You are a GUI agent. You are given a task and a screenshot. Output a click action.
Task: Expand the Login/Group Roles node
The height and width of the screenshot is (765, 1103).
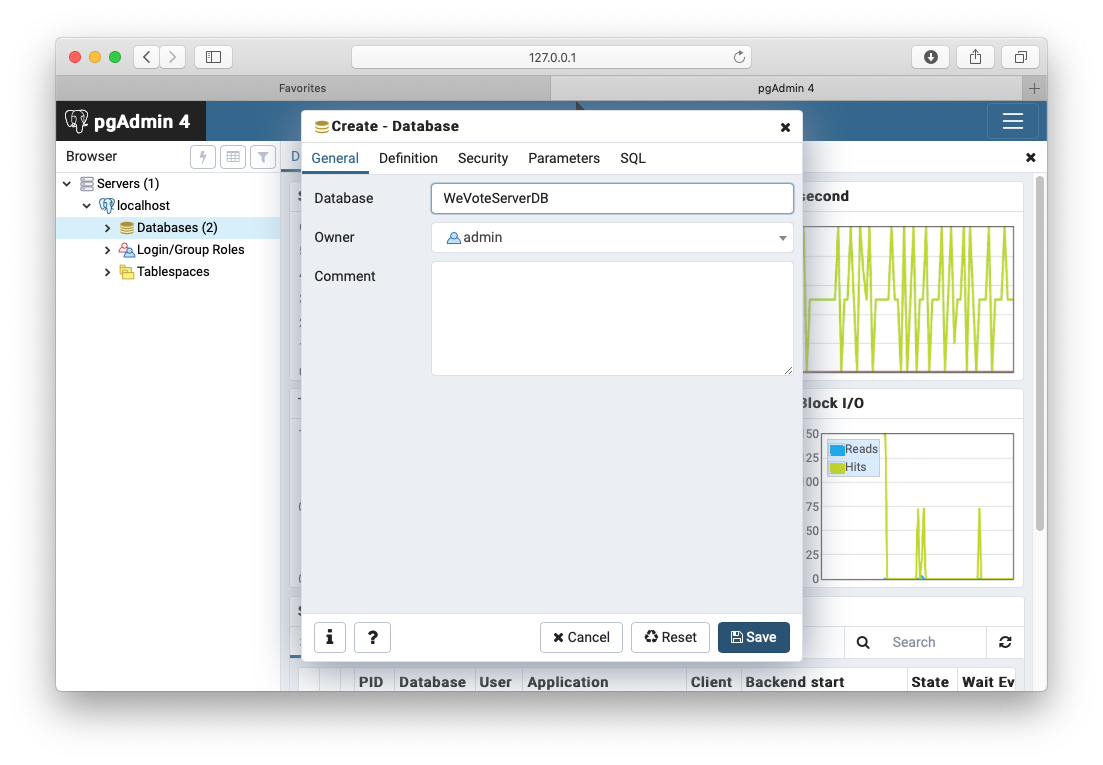[x=107, y=250]
